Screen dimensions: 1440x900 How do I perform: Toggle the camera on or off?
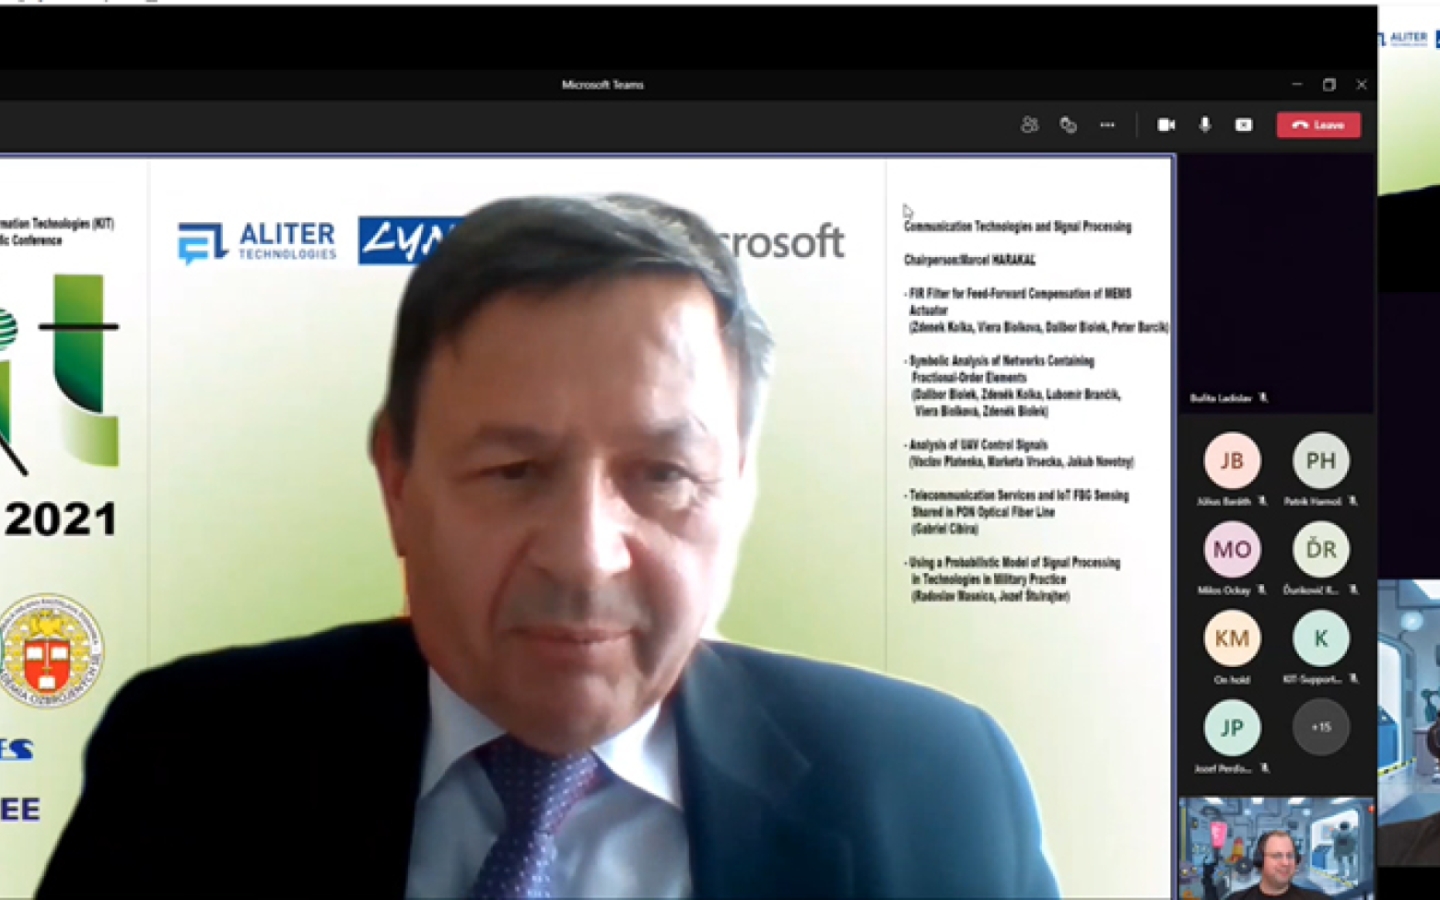[x=1166, y=125]
